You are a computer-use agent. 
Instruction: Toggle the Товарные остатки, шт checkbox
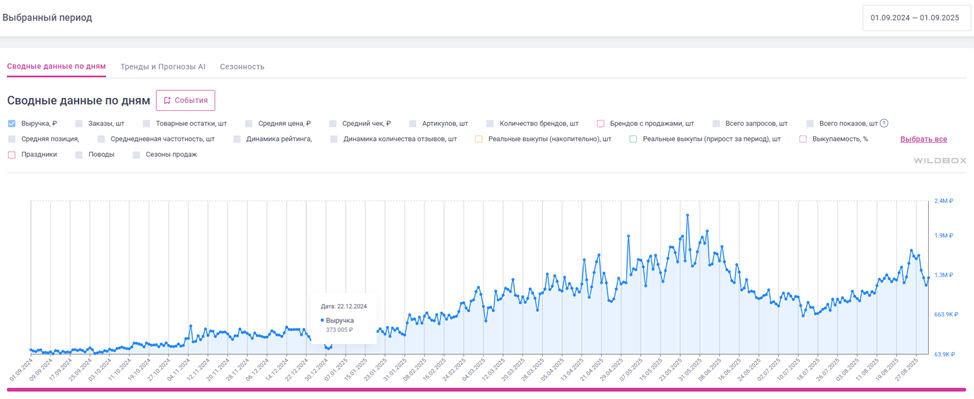point(146,123)
